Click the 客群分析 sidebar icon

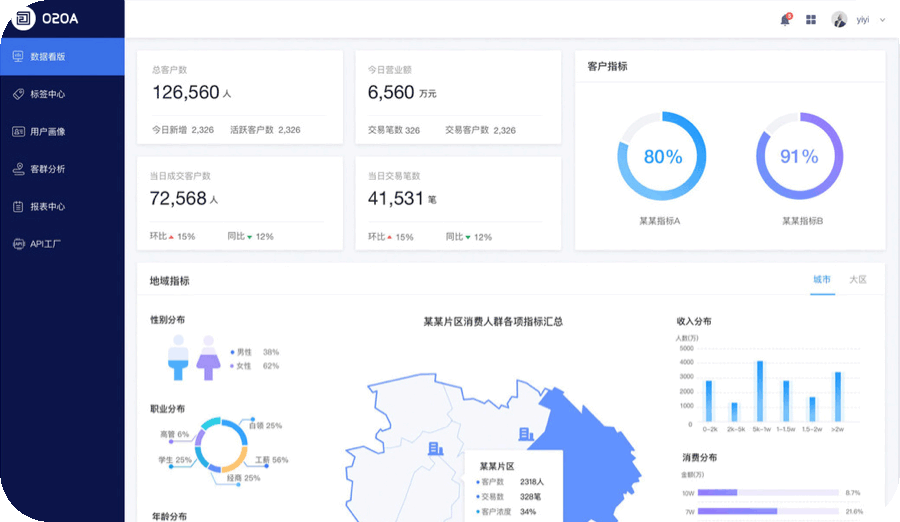coord(18,169)
